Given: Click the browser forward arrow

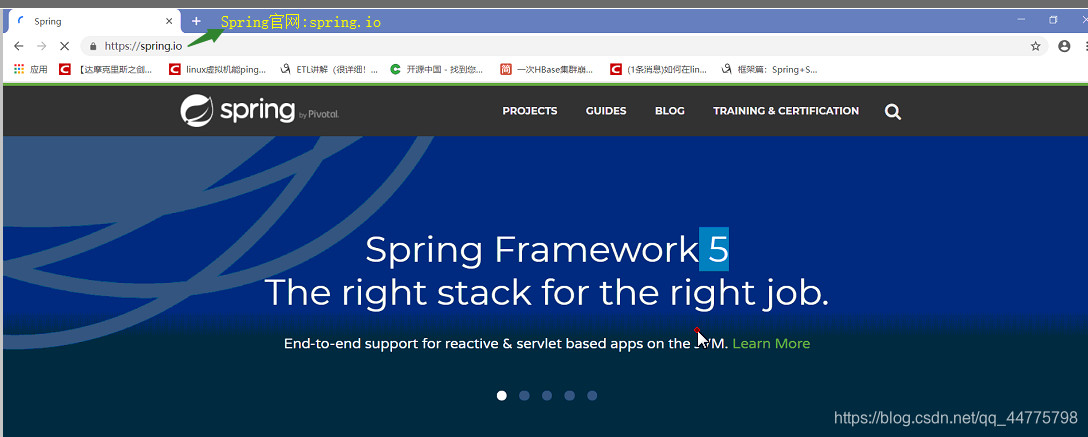Looking at the screenshot, I should click(42, 46).
